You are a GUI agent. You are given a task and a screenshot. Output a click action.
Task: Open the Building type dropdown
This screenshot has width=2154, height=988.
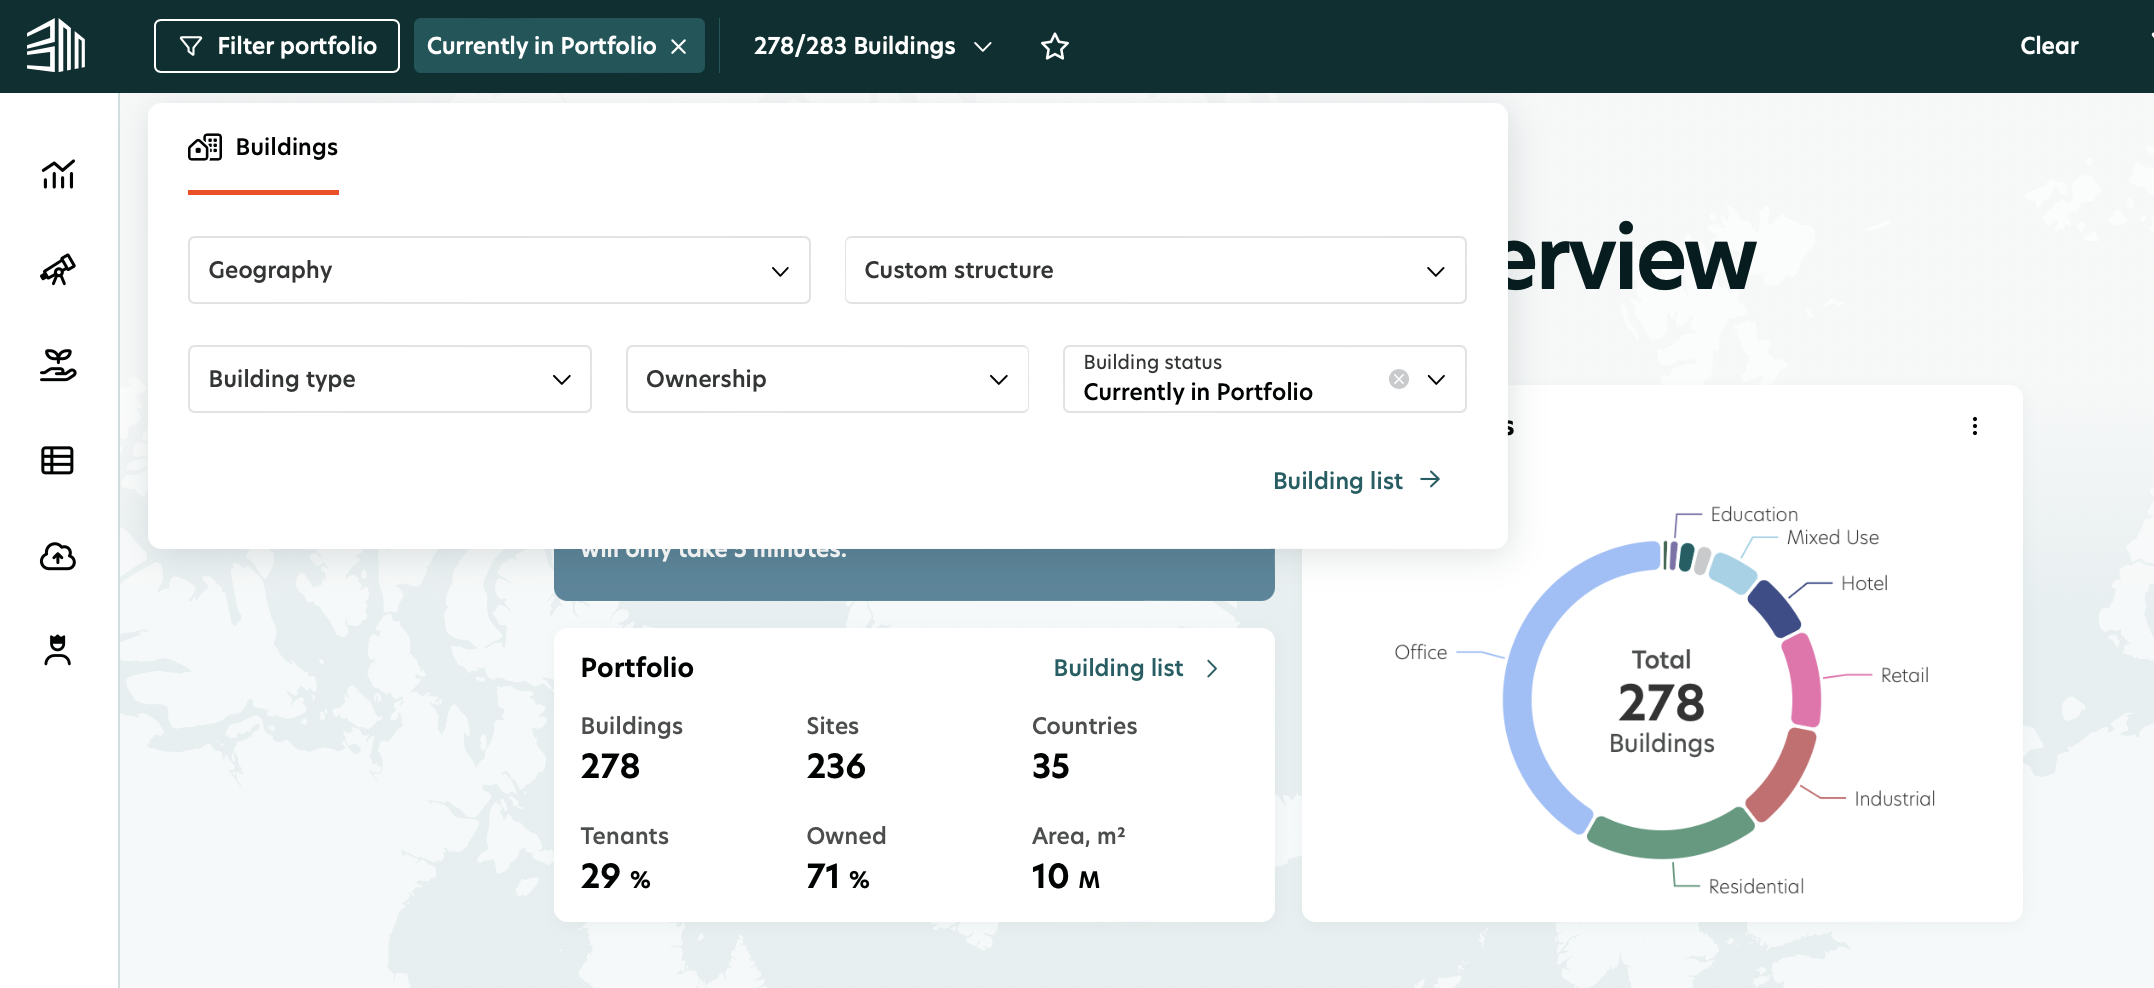(x=390, y=379)
